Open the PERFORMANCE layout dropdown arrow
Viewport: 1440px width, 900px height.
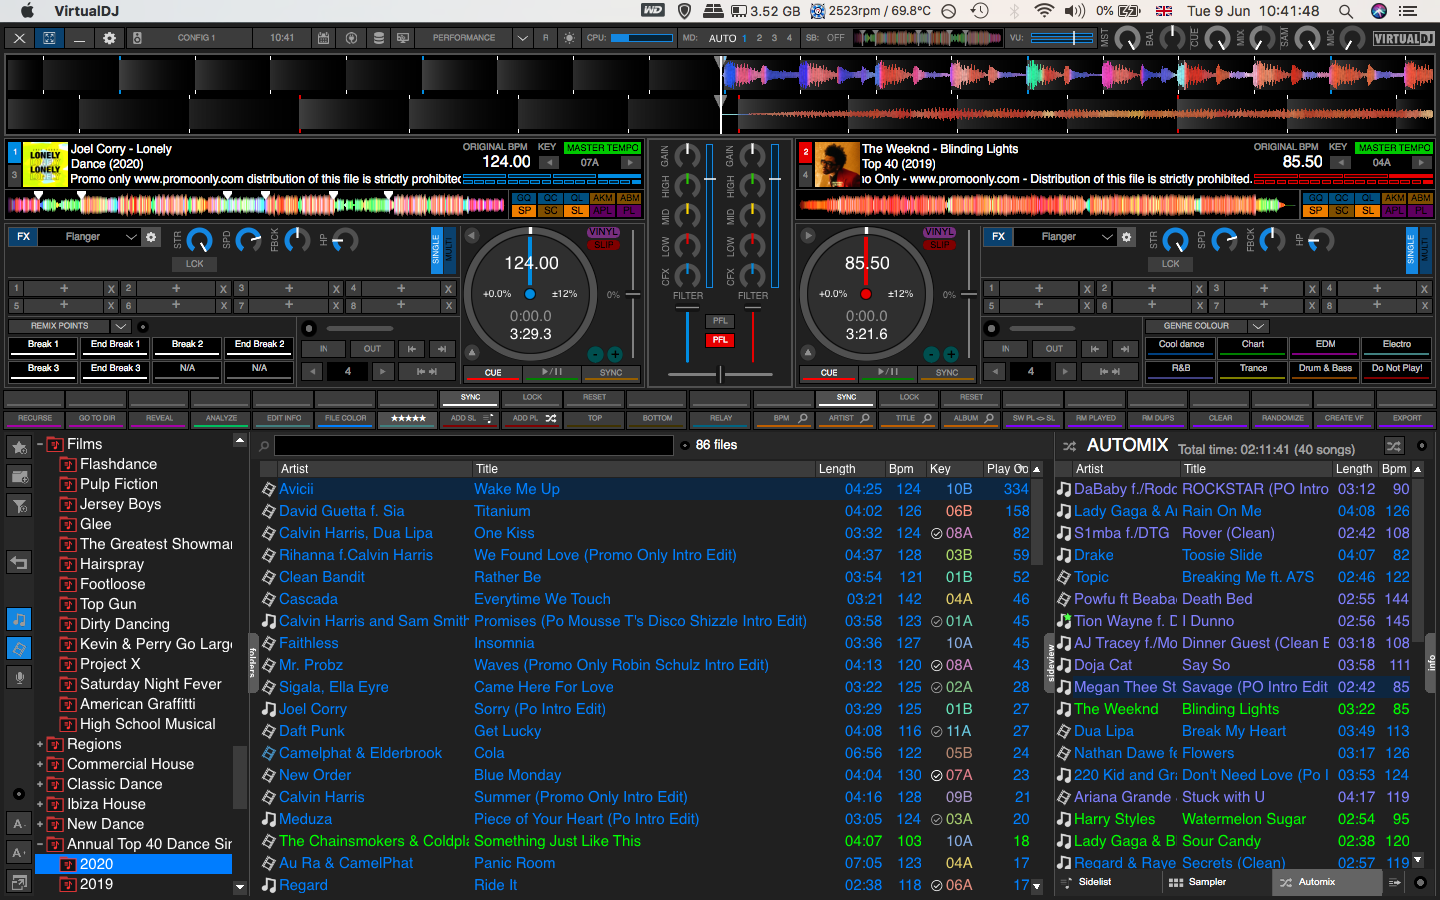[x=522, y=38]
